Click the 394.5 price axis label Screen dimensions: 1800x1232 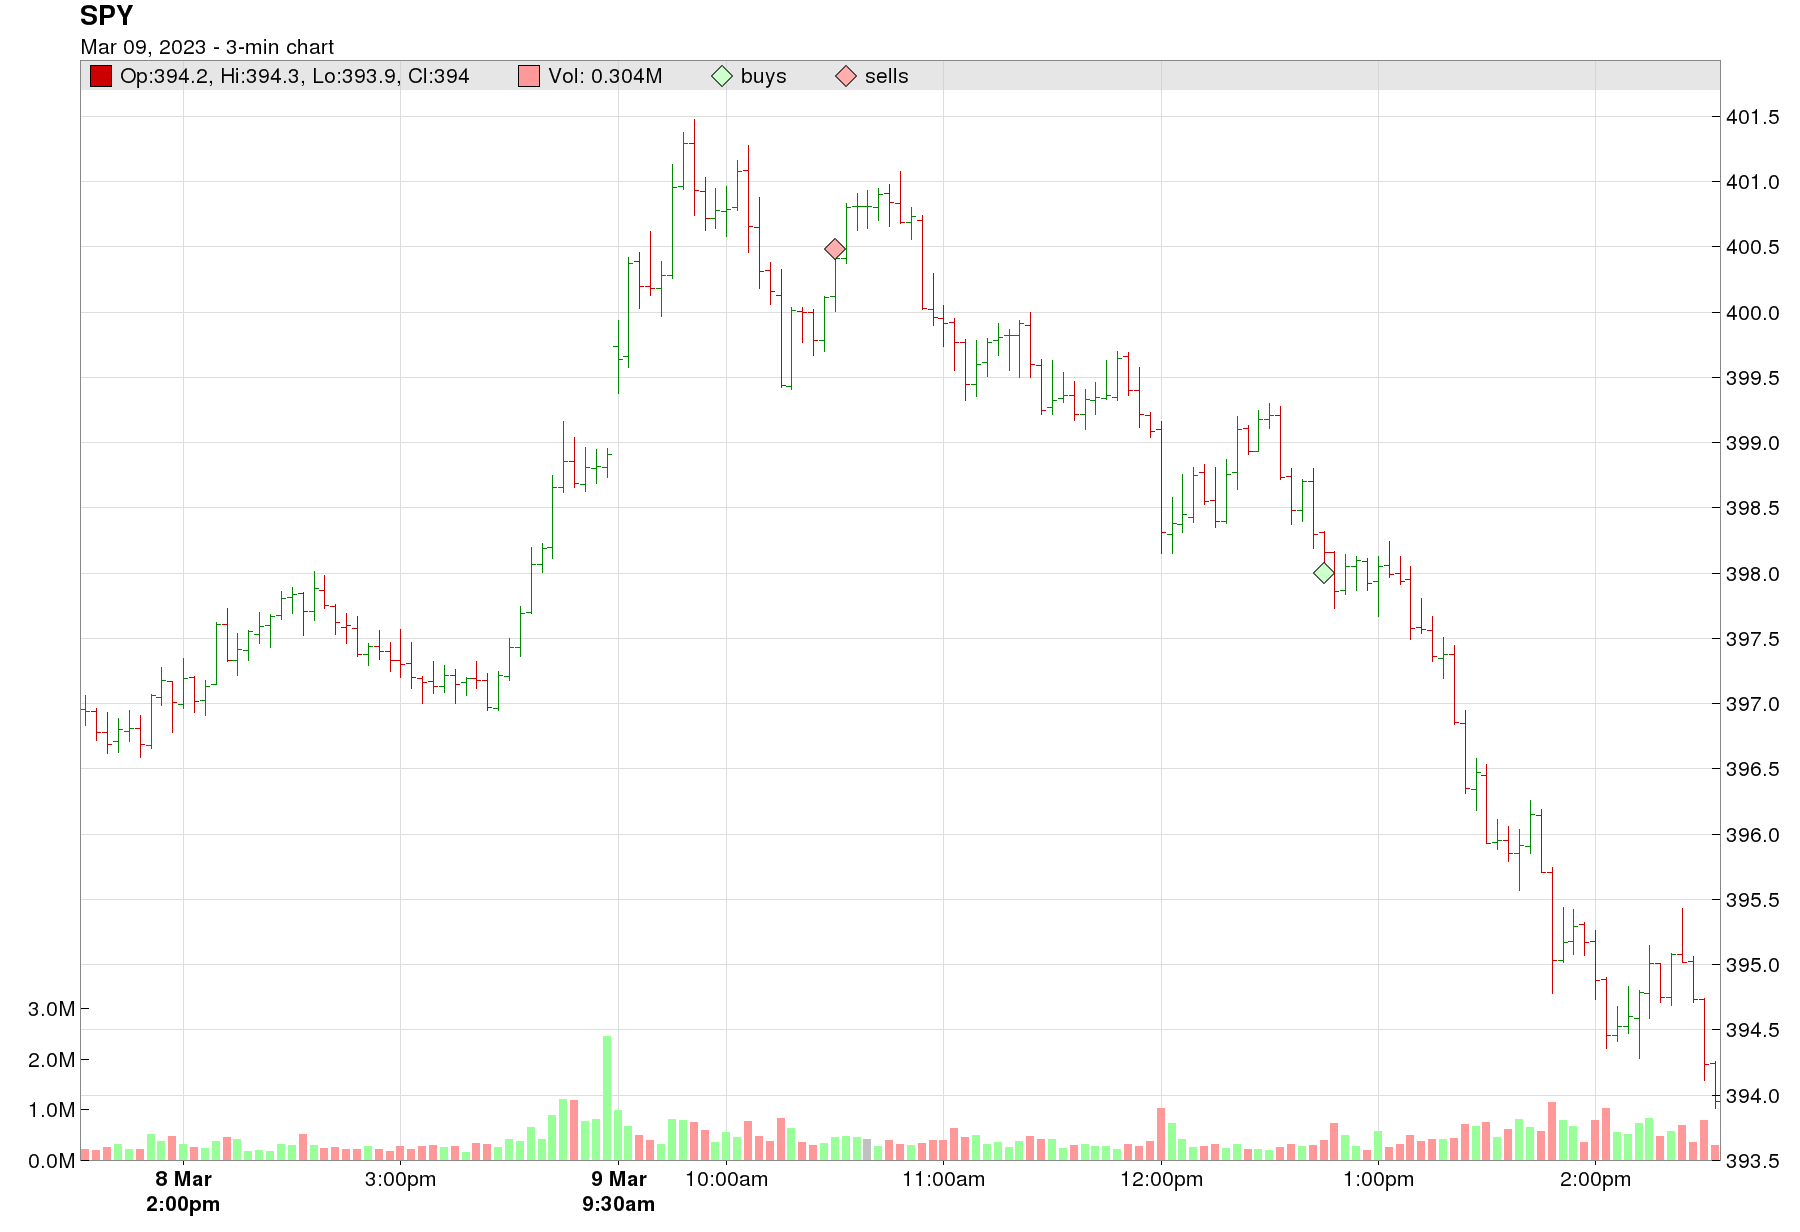[x=1753, y=1030]
